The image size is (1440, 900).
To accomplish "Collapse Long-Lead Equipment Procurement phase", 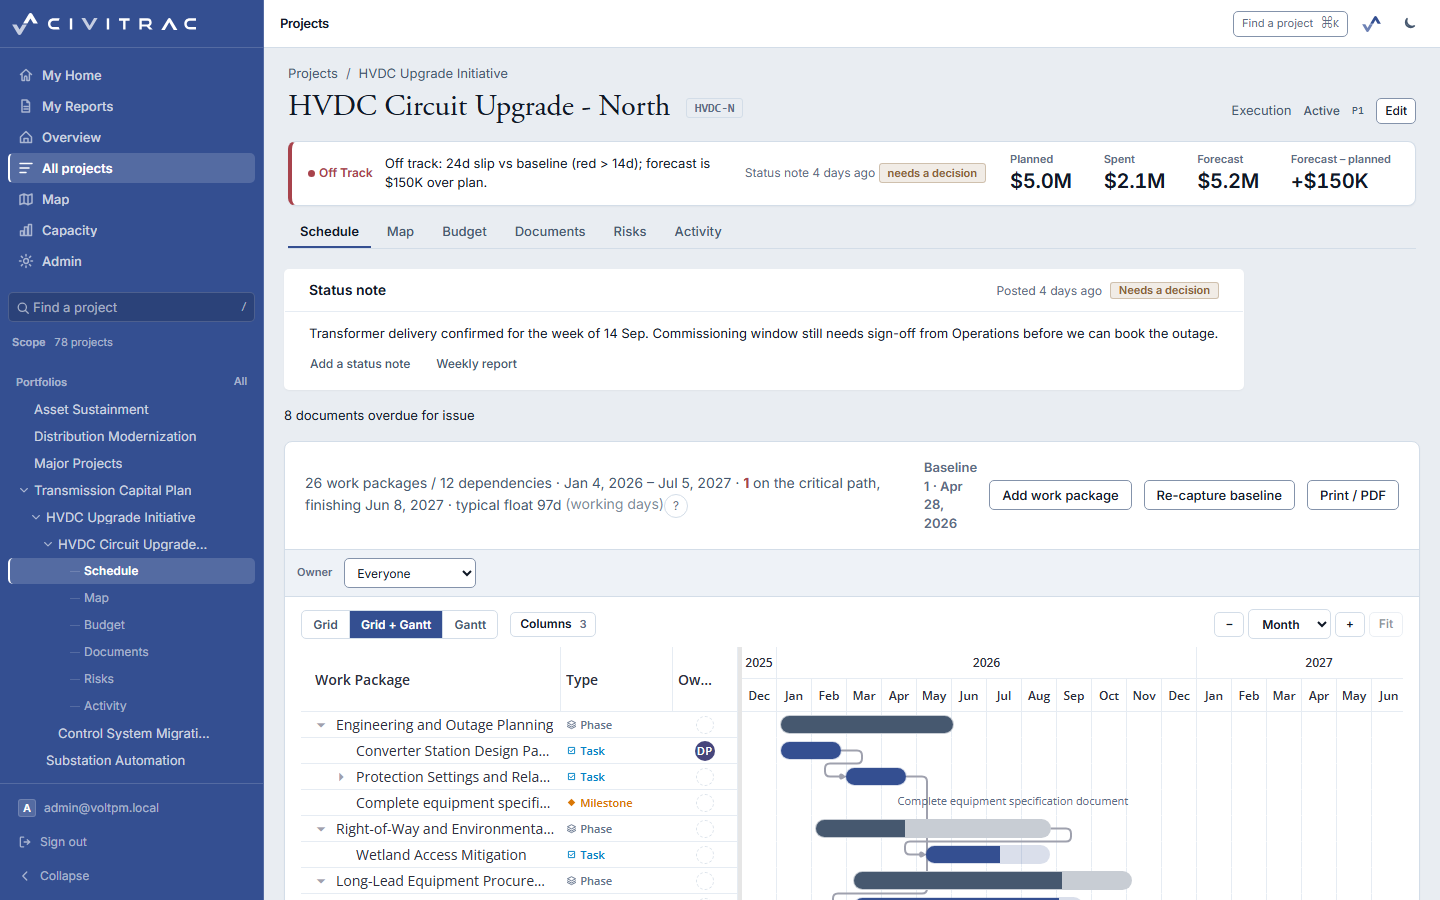I will pos(321,881).
